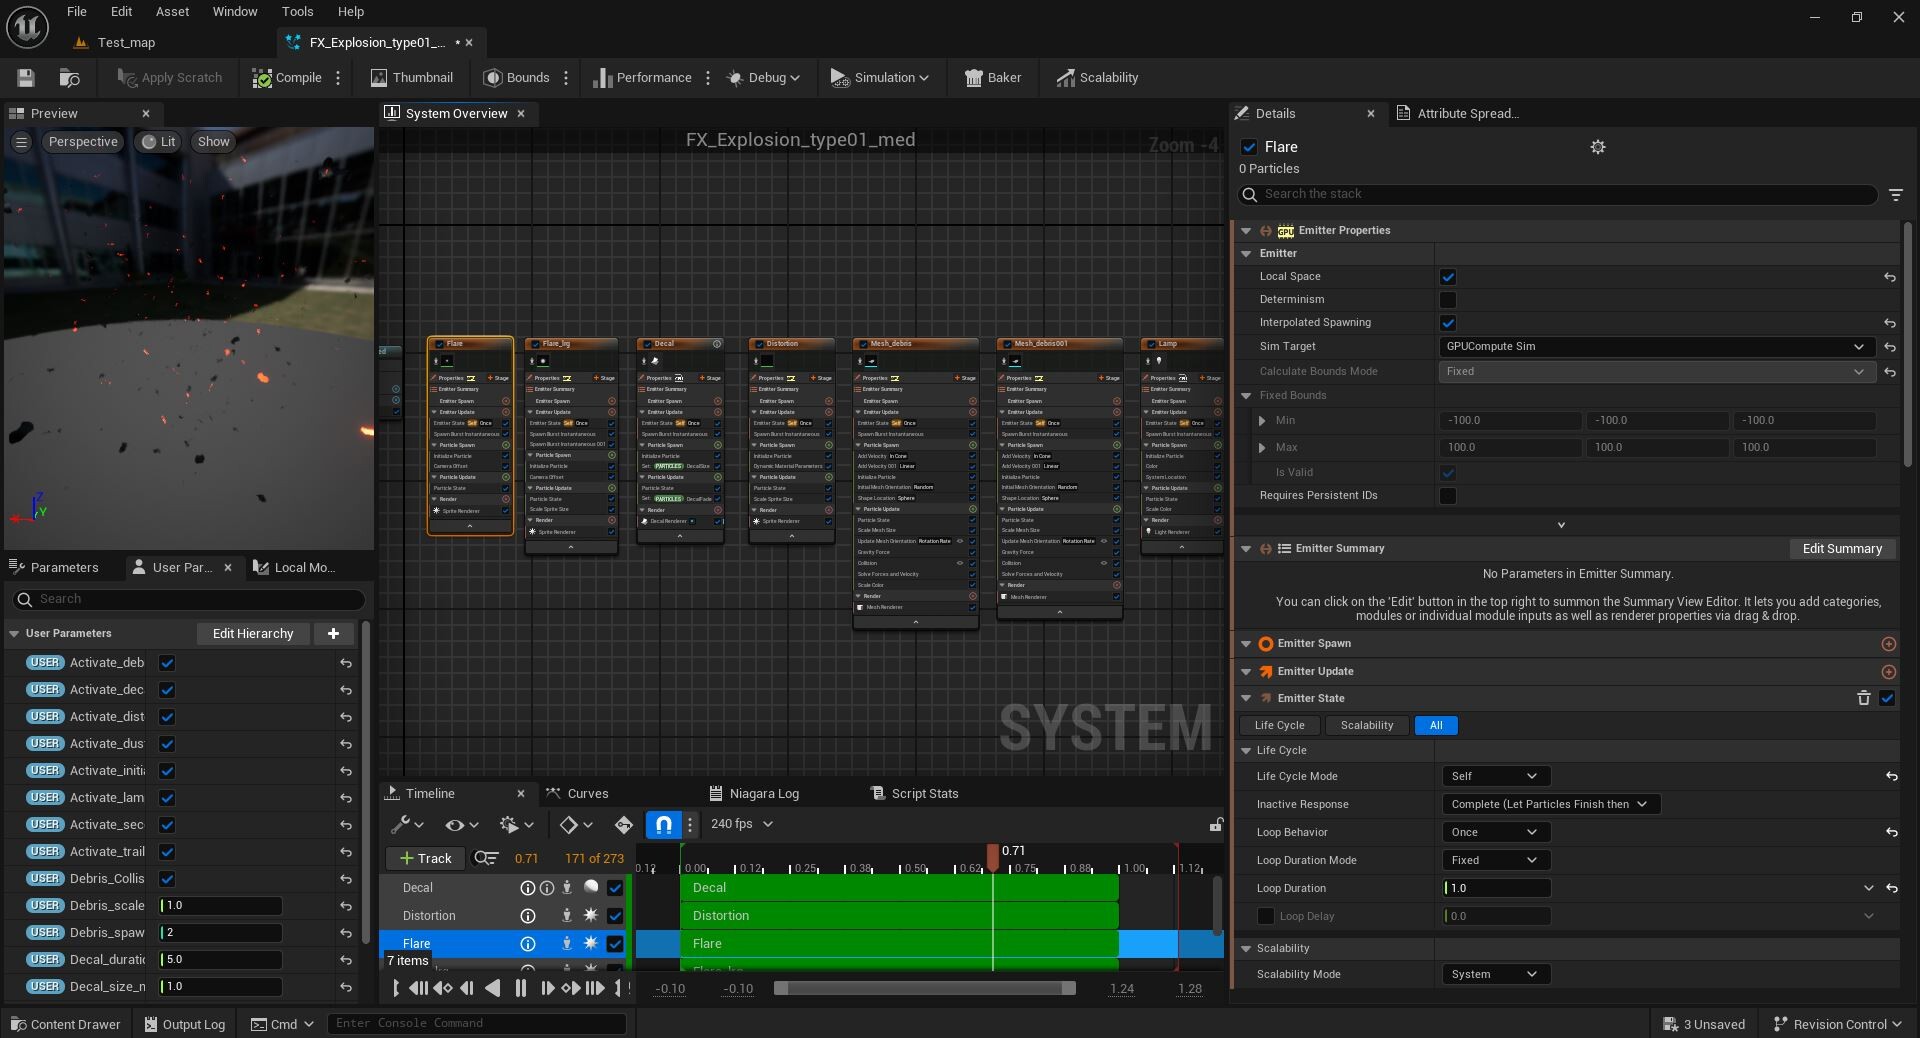The width and height of the screenshot is (1920, 1038).
Task: Open the Loop Behavior dropdown
Action: (1495, 832)
